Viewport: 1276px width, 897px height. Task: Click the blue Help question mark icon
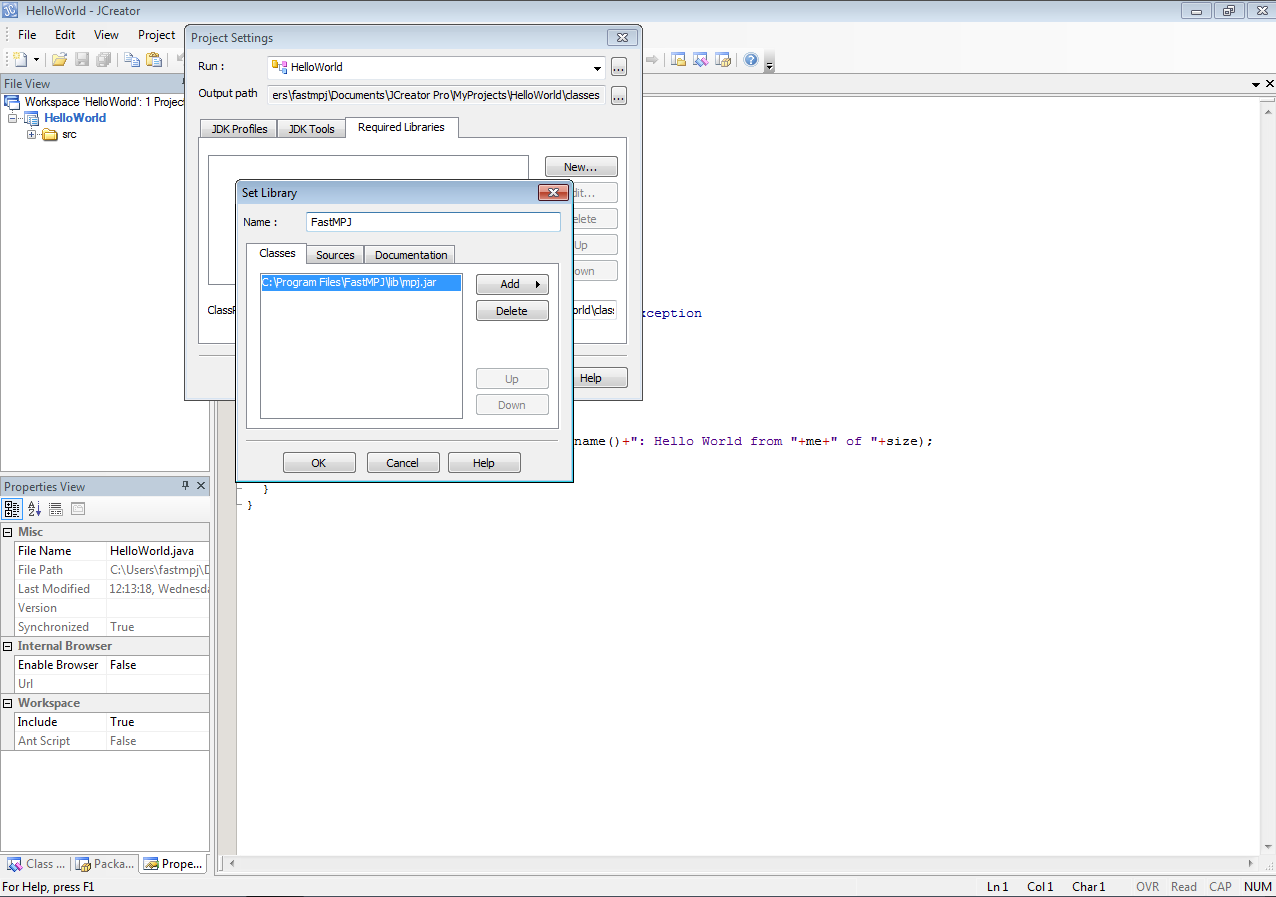[751, 60]
